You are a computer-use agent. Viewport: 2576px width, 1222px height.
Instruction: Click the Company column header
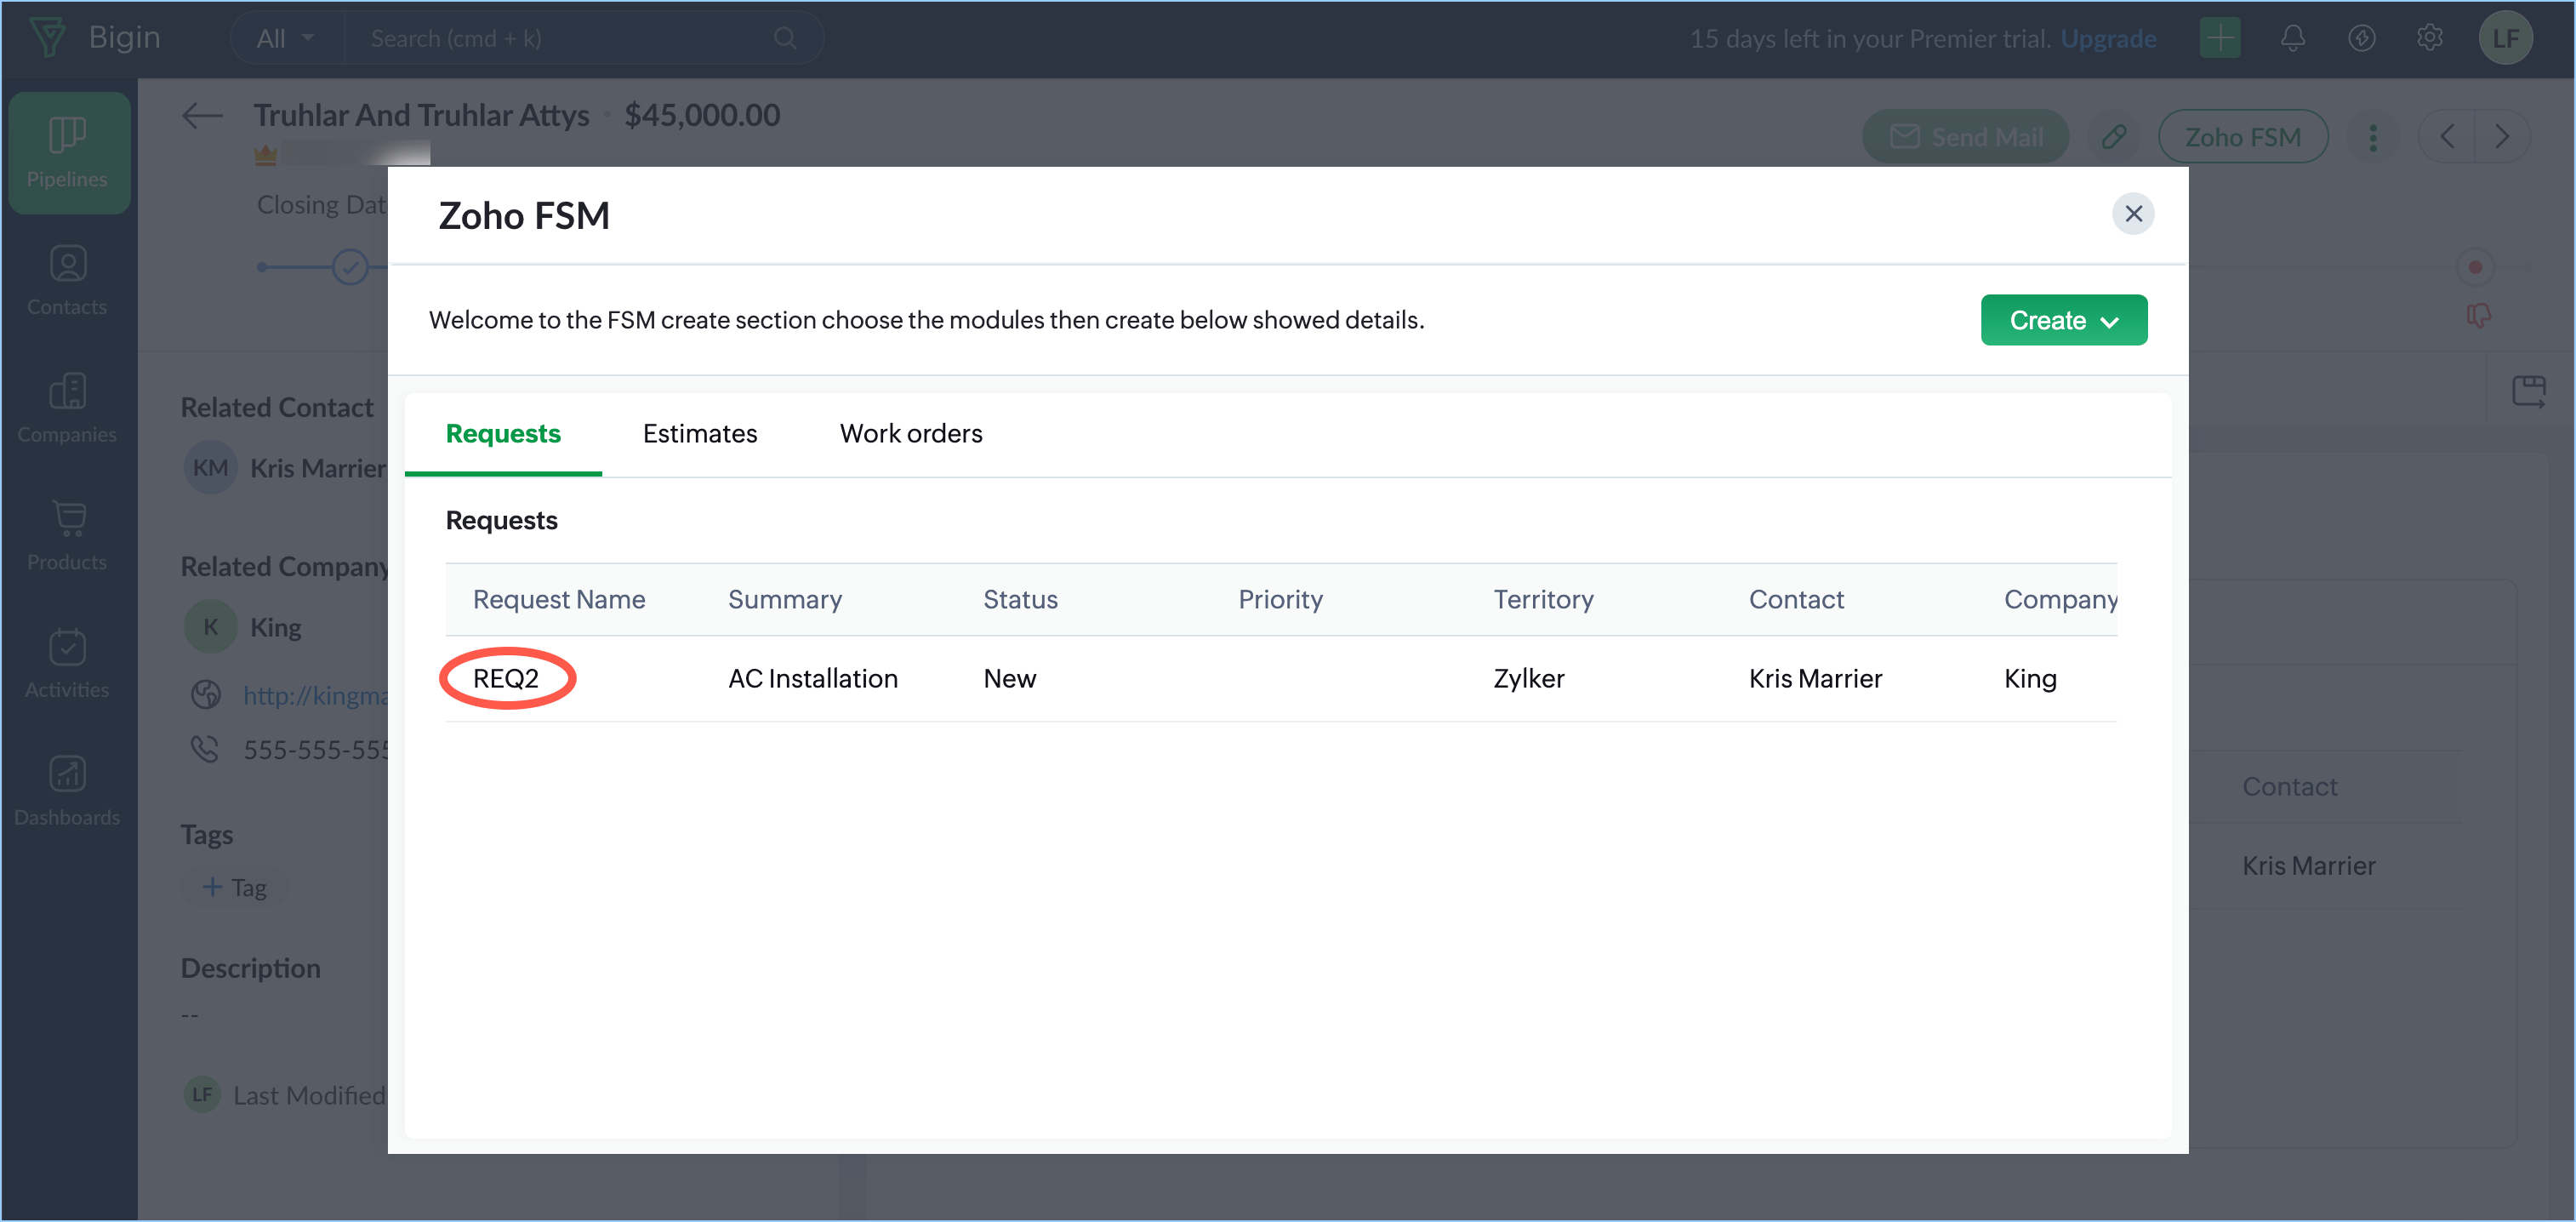(x=2060, y=599)
